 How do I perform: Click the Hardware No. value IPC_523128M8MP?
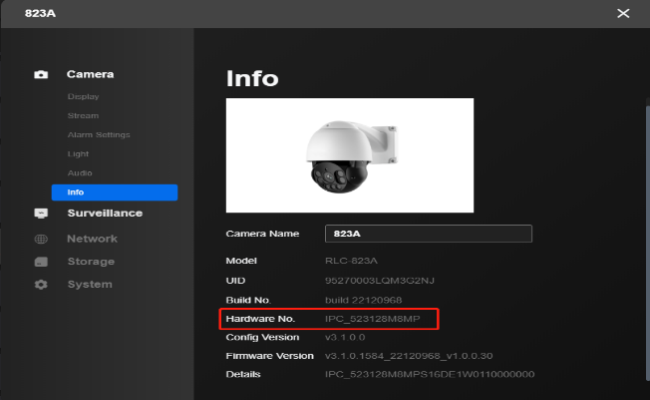(379, 318)
